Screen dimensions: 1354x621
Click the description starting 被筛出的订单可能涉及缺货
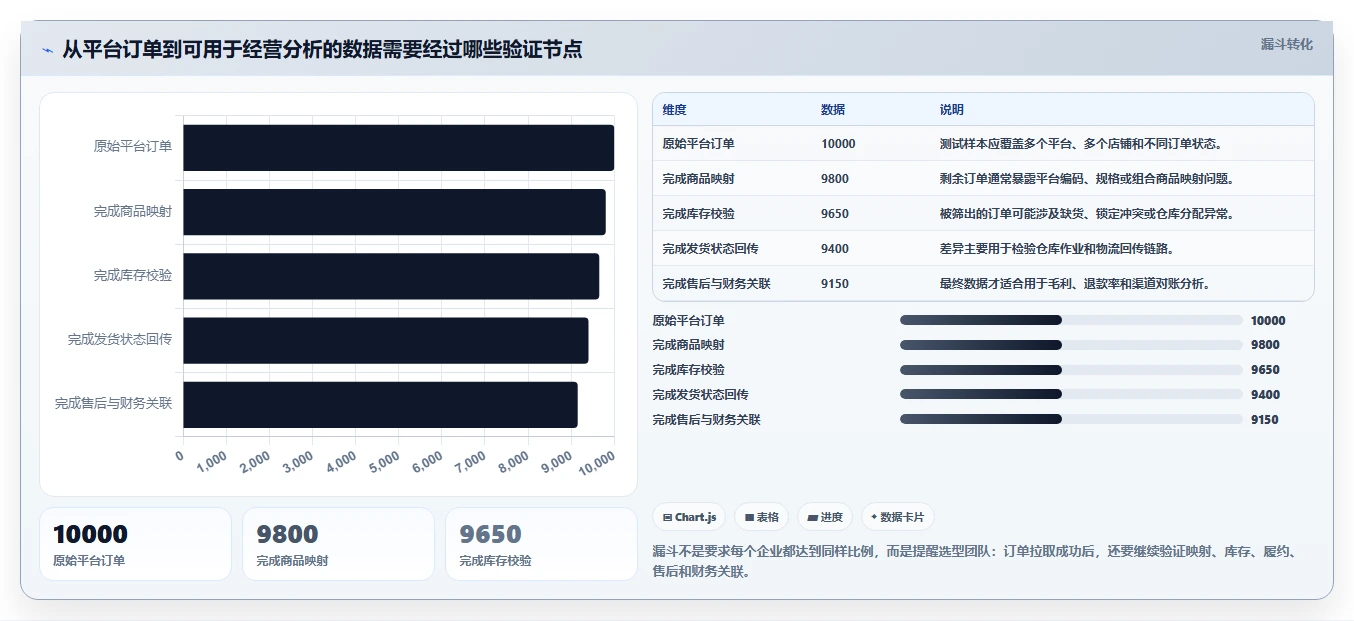pos(1087,214)
